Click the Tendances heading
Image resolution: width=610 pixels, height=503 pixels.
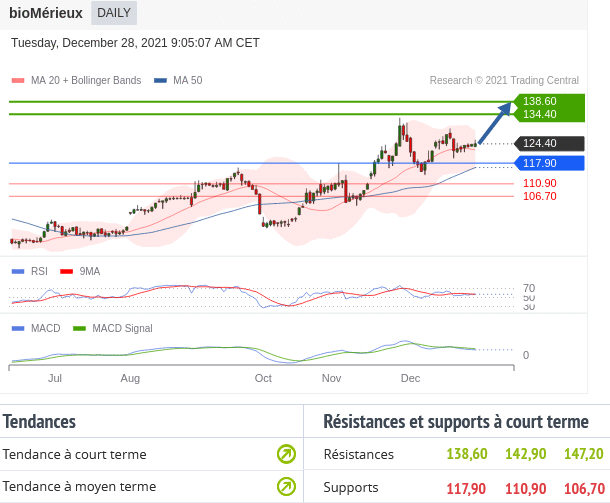pyautogui.click(x=39, y=422)
